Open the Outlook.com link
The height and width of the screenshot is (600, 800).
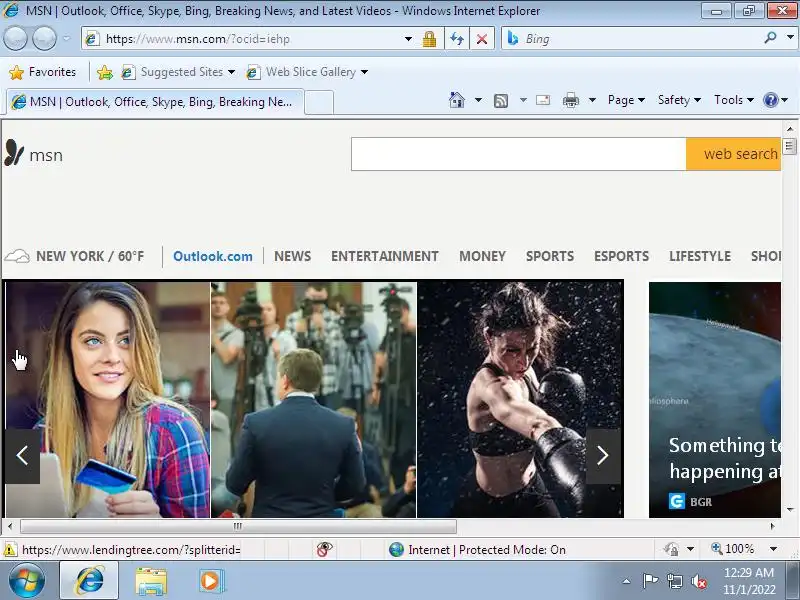click(213, 256)
